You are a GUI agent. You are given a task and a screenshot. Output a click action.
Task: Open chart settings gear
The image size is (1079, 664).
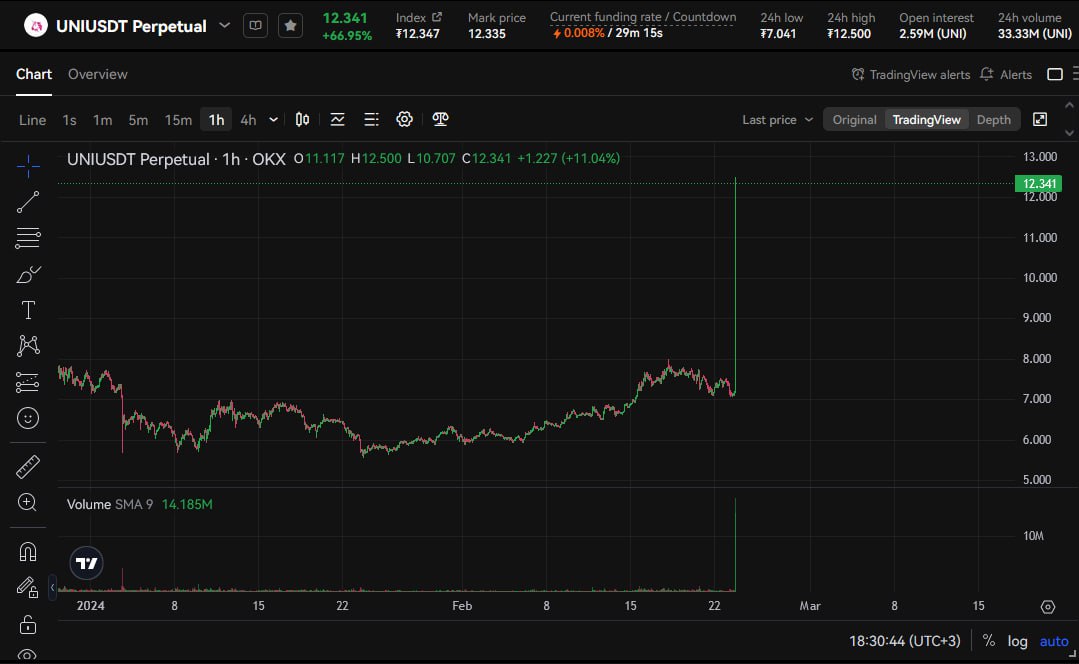tap(405, 120)
